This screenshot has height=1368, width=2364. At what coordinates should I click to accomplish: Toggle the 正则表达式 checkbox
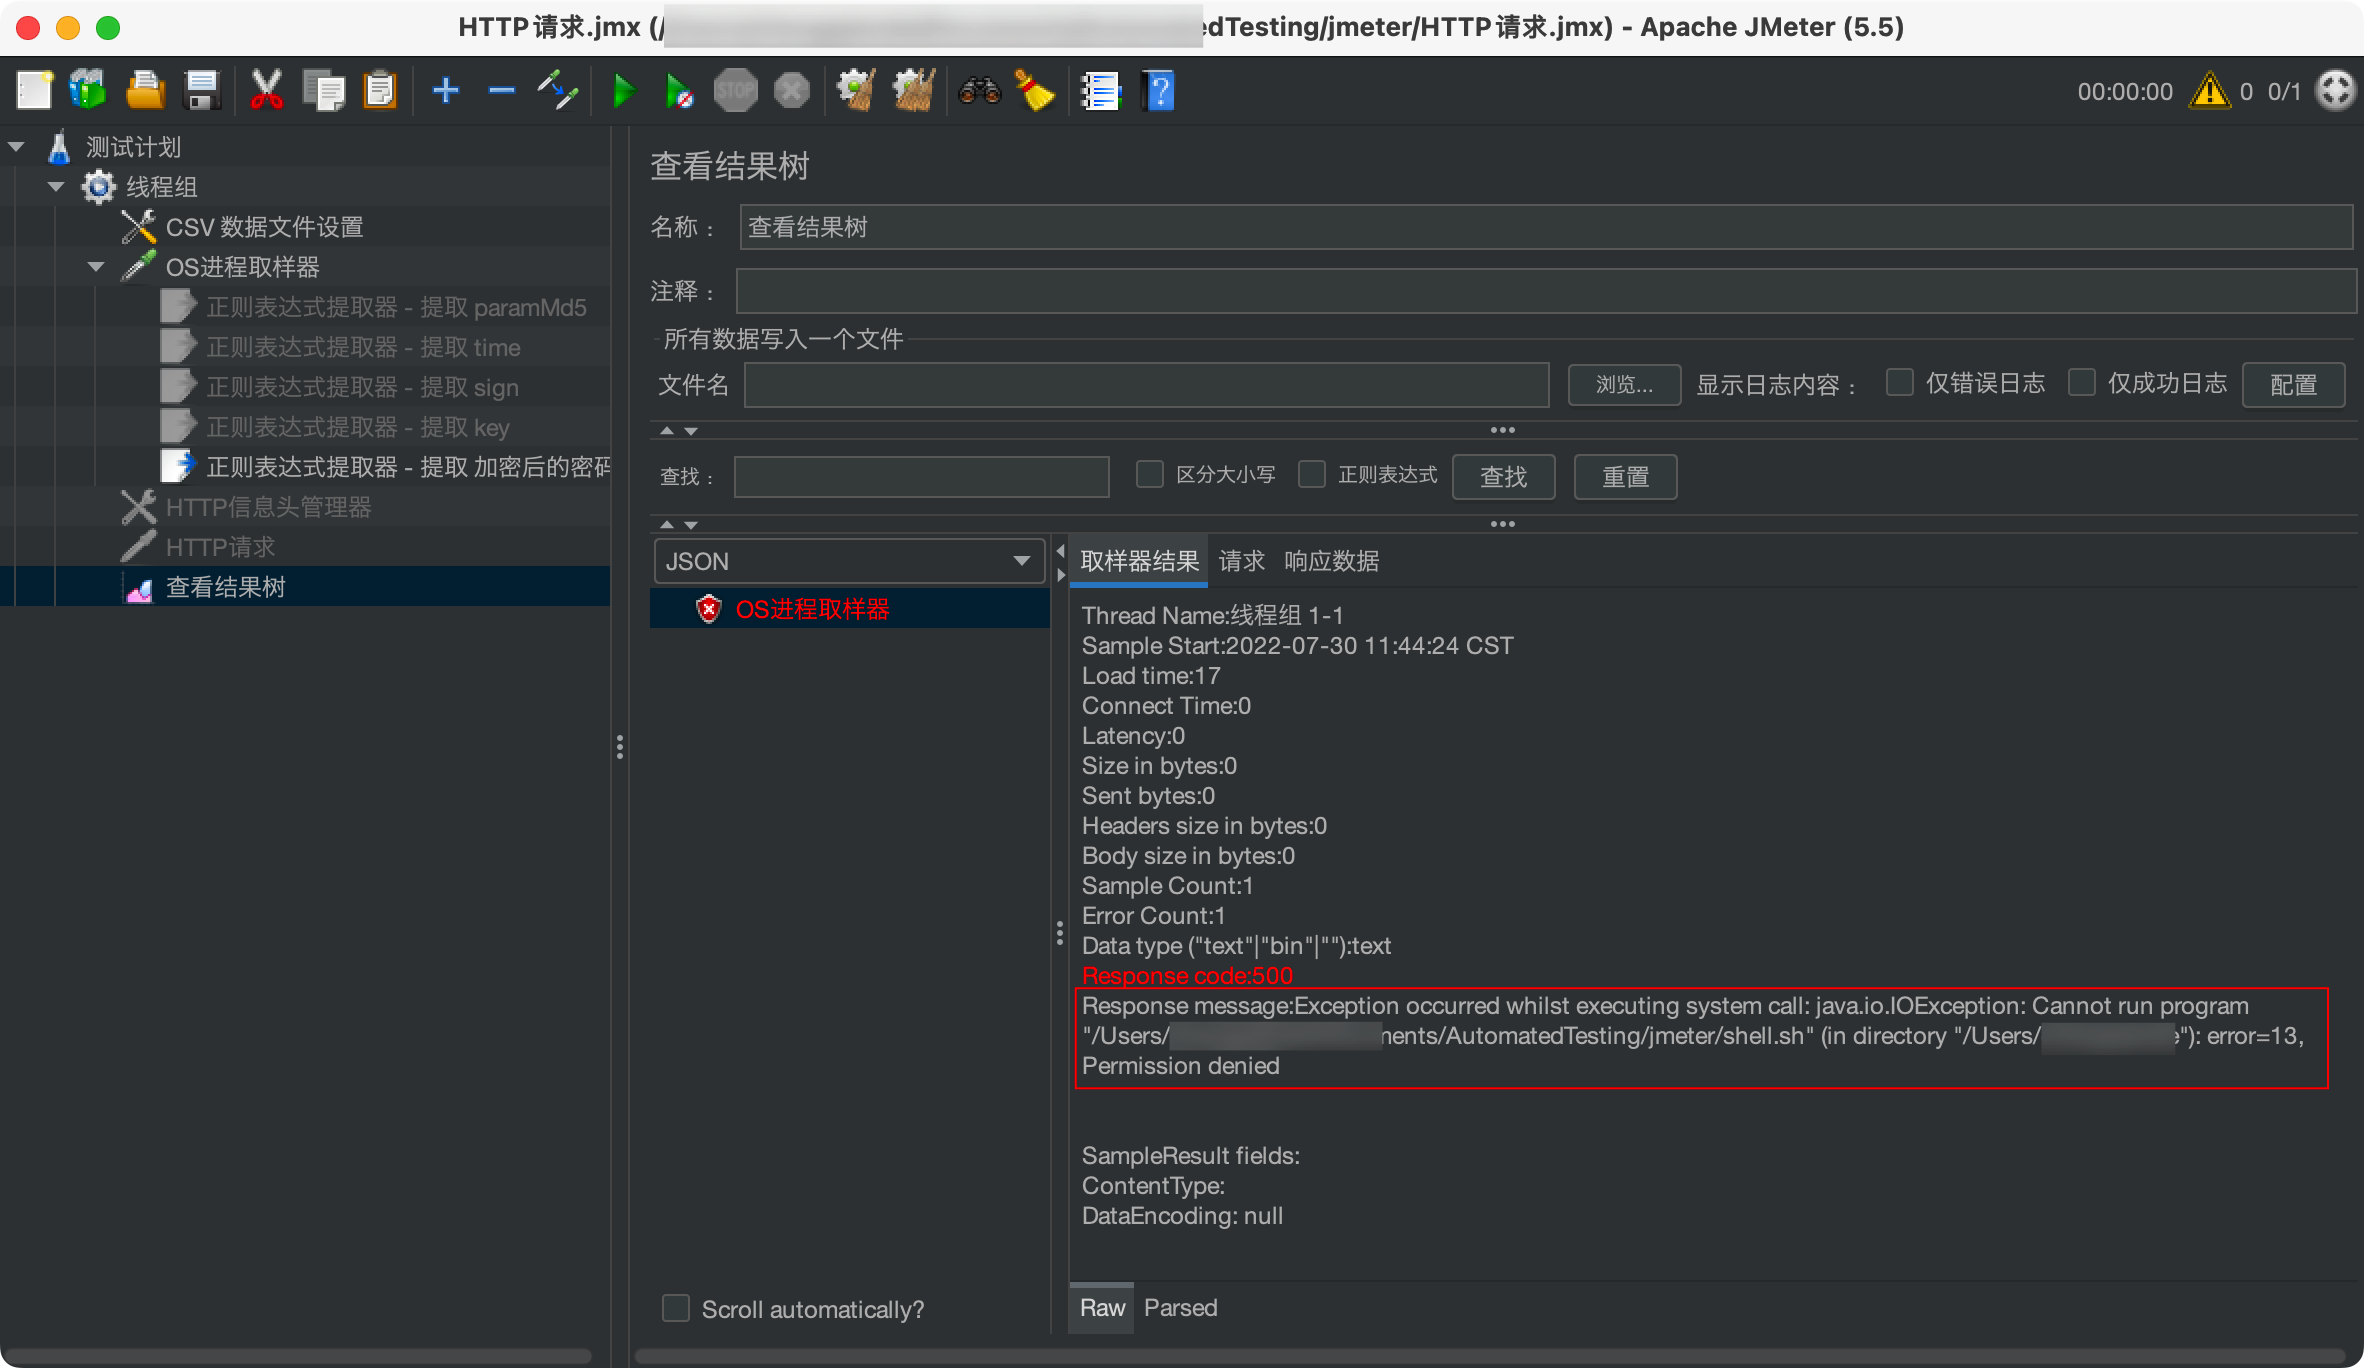pos(1311,474)
